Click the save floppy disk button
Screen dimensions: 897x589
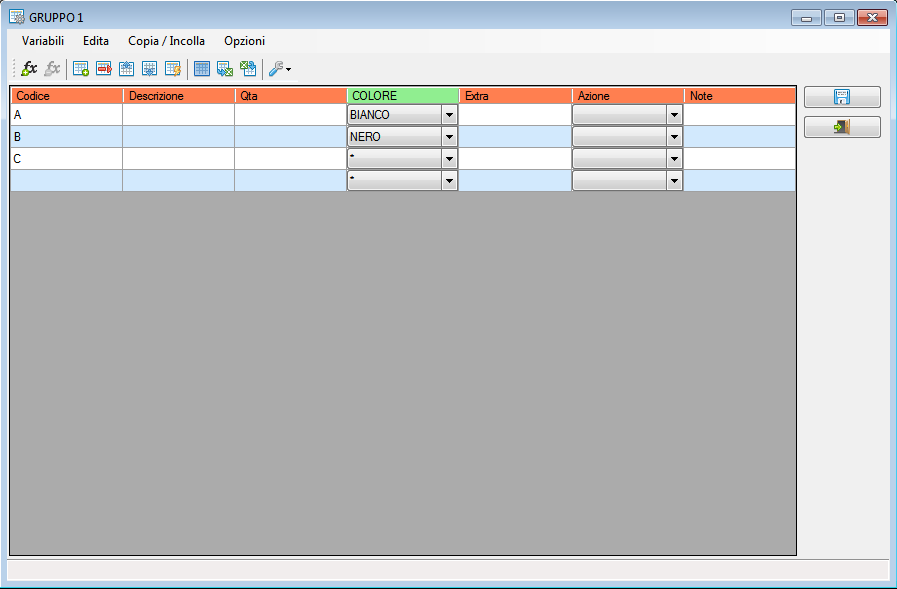pyautogui.click(x=842, y=97)
